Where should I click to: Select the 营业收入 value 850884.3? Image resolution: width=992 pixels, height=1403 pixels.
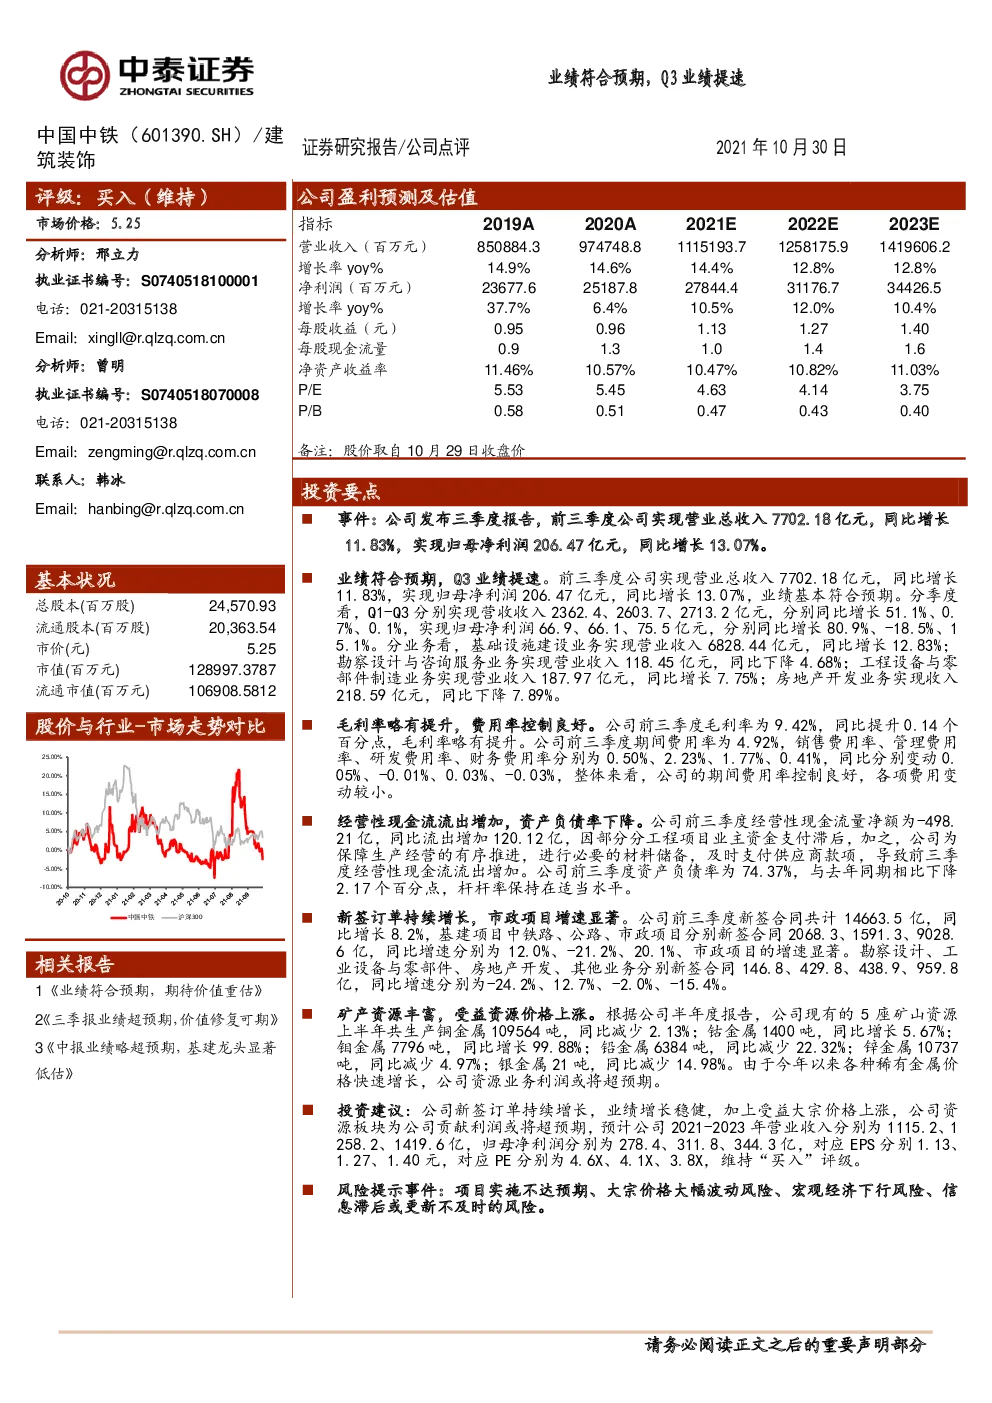point(508,247)
